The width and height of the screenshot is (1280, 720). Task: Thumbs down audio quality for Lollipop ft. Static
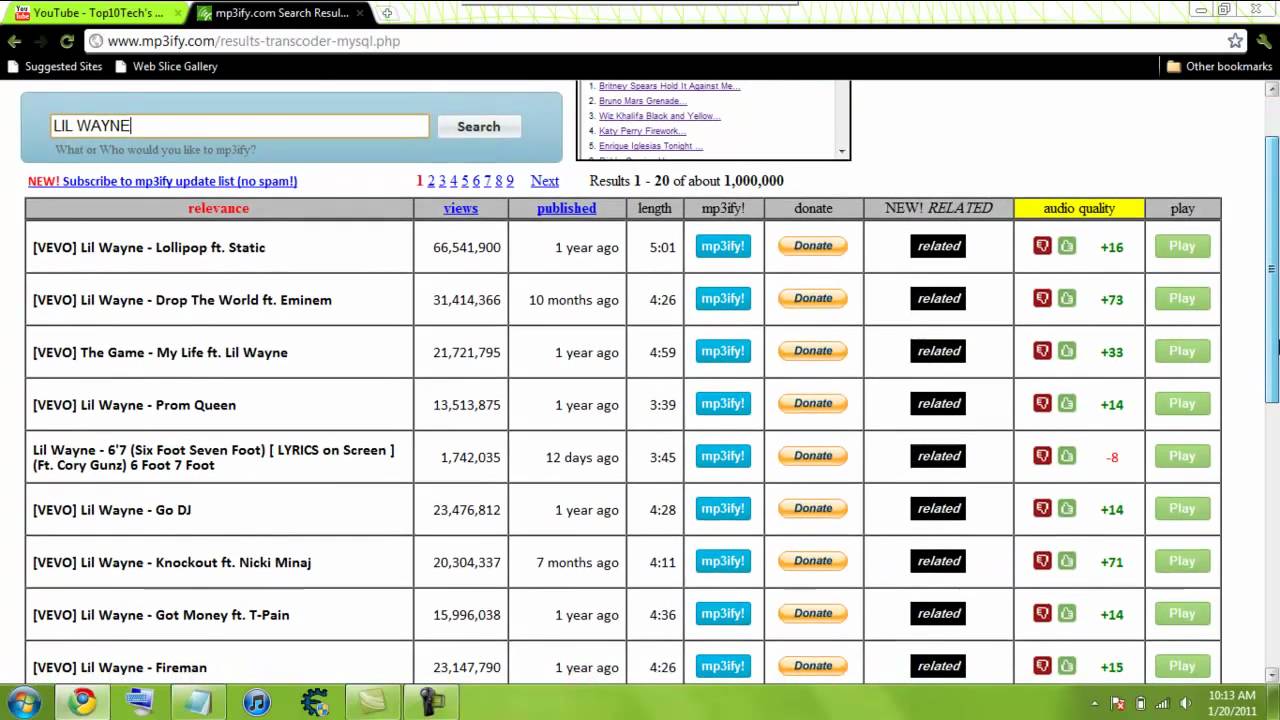pos(1042,246)
